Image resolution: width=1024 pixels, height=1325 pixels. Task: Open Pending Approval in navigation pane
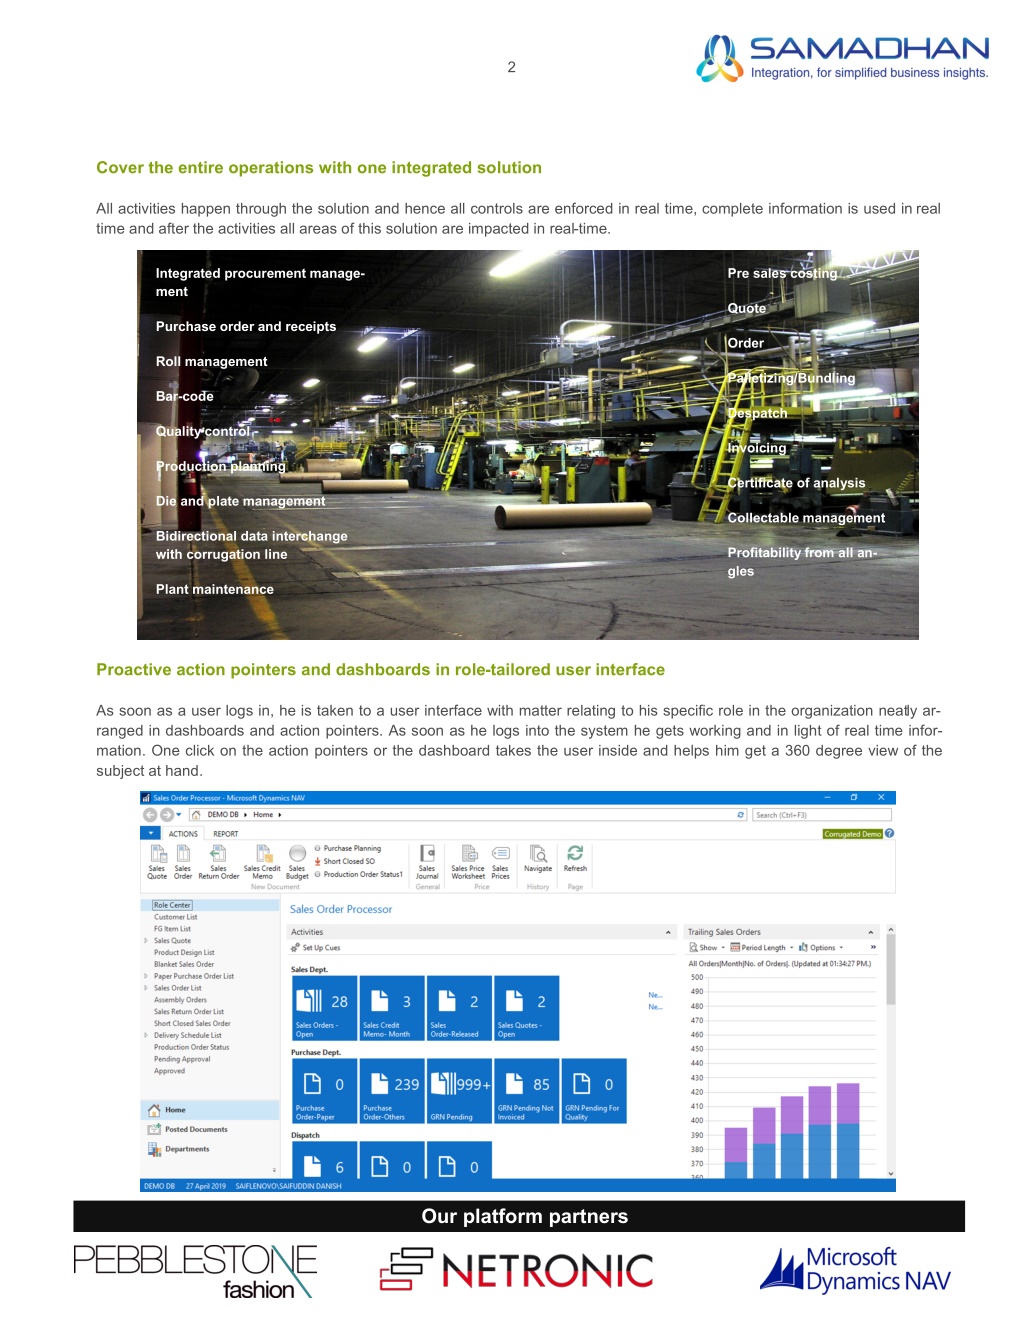pos(182,1059)
